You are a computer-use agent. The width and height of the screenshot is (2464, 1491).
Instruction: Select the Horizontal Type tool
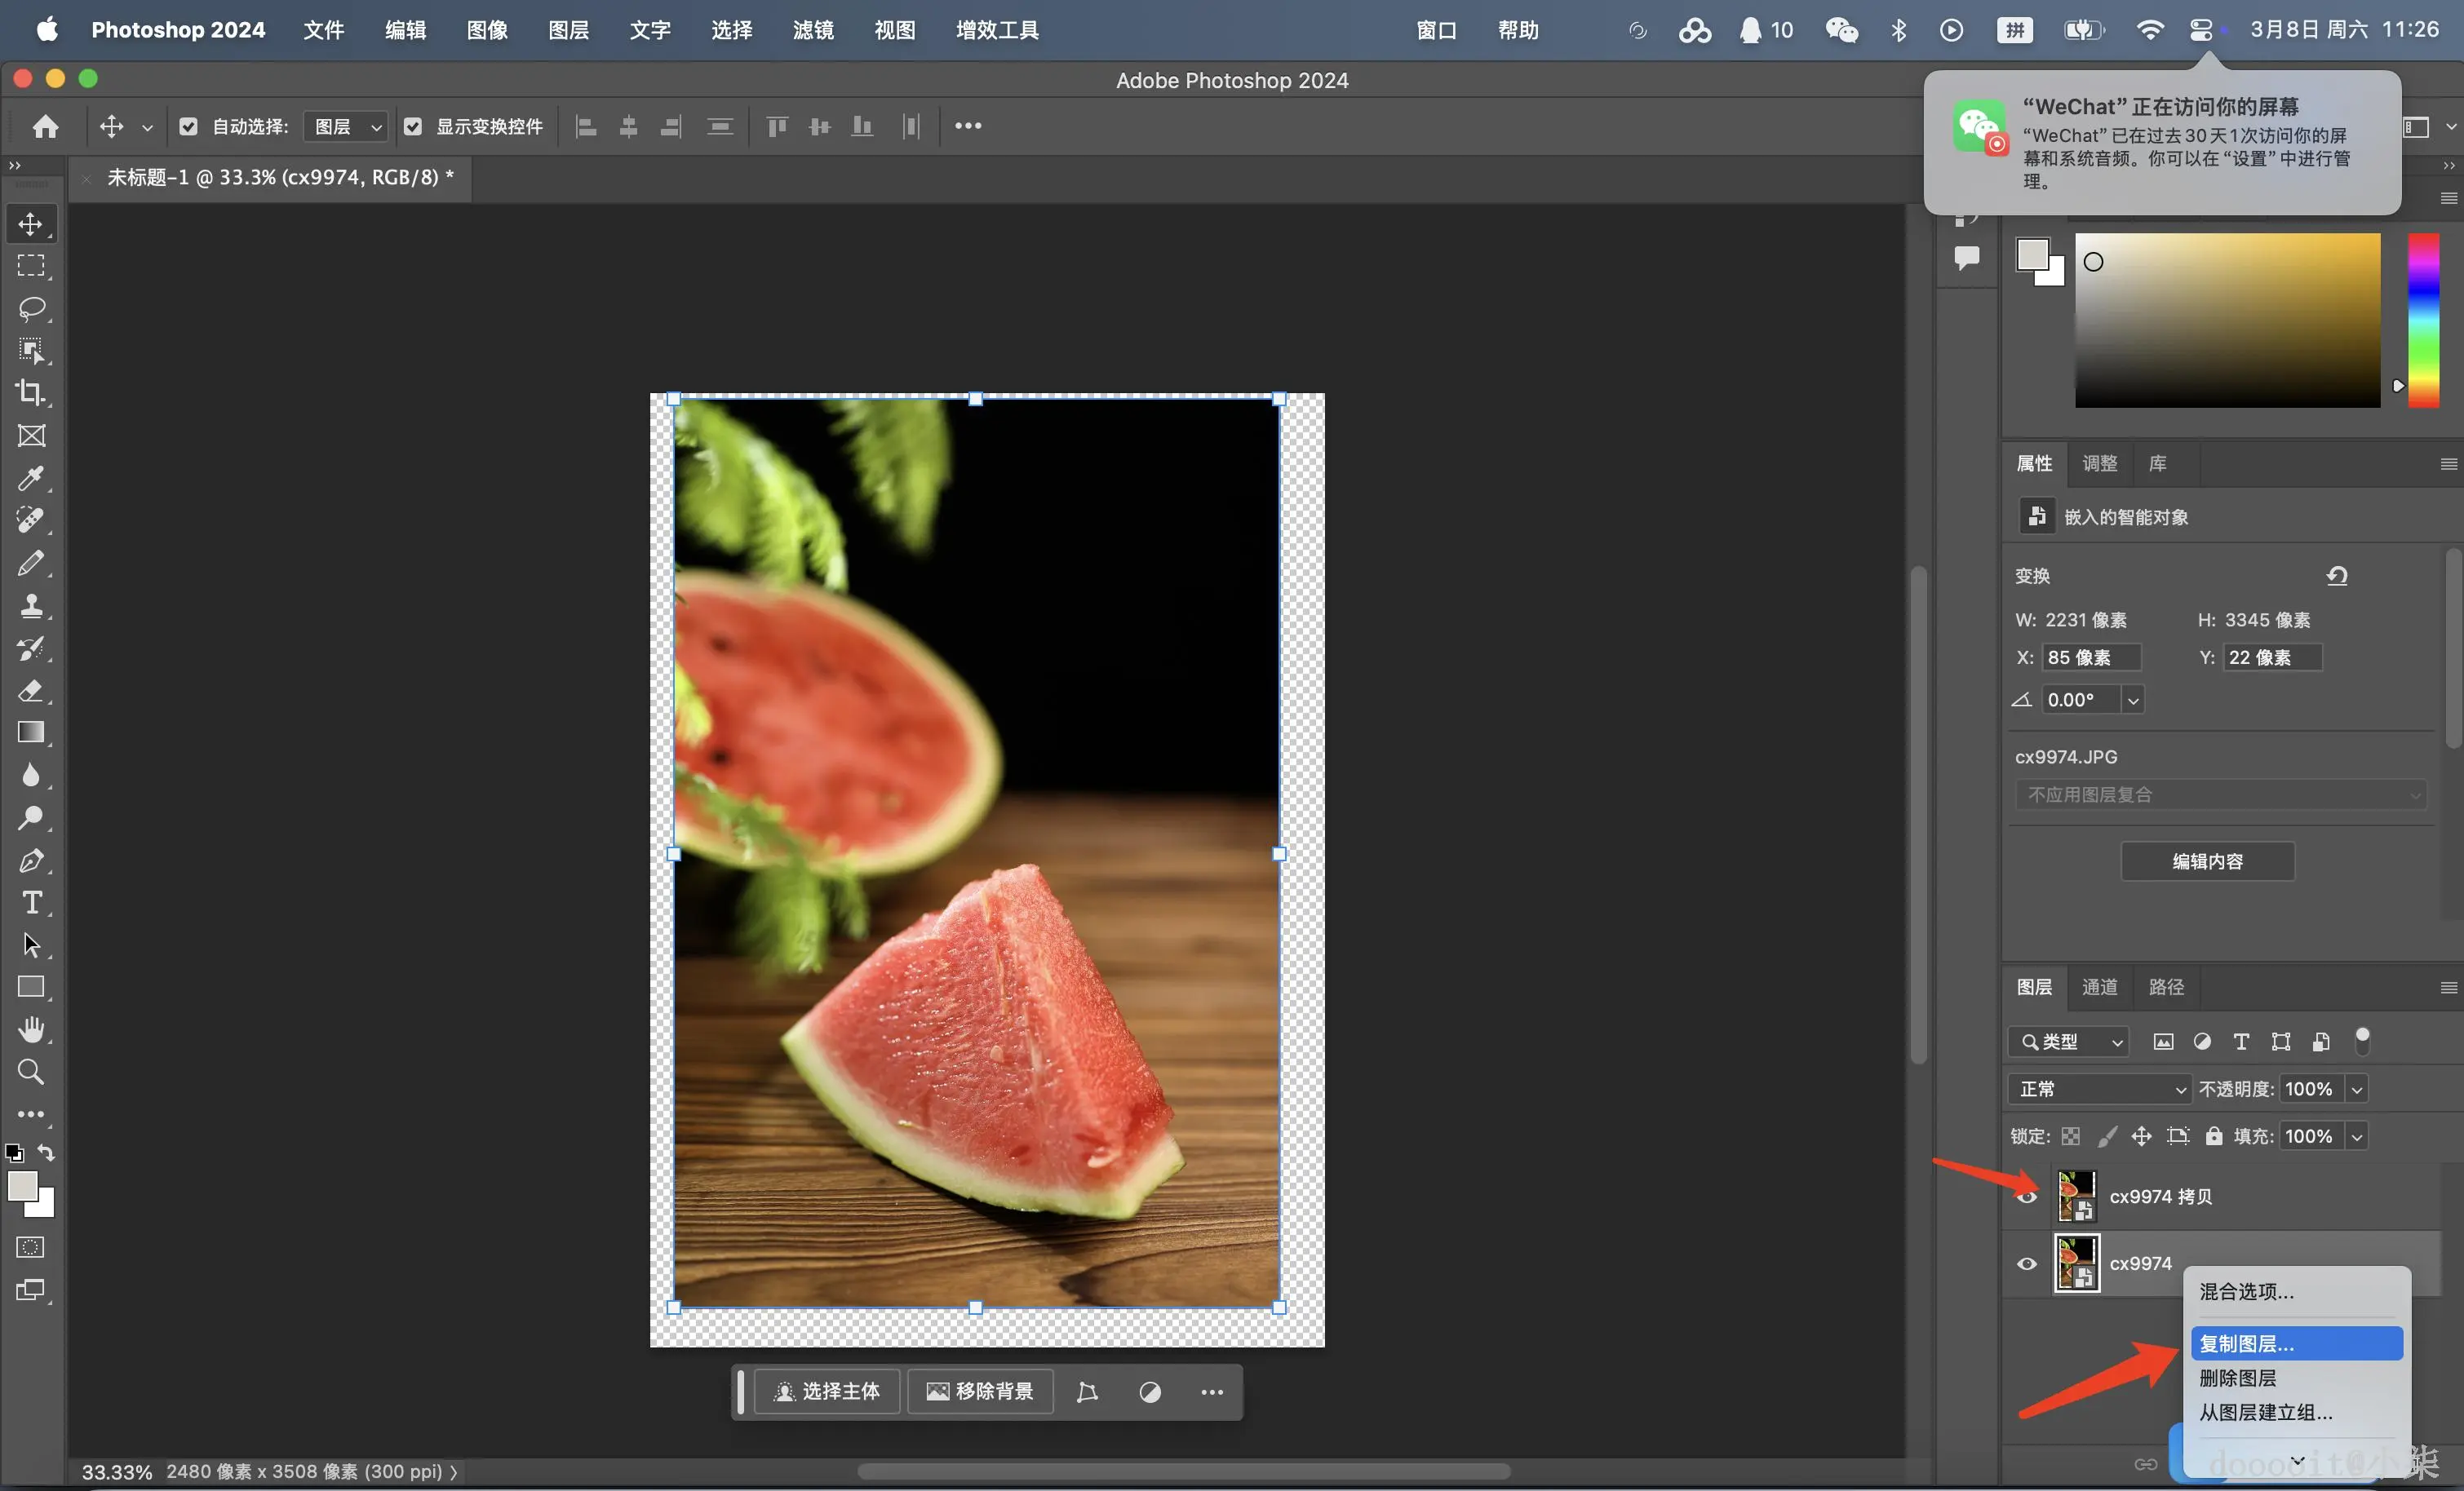coord(31,903)
